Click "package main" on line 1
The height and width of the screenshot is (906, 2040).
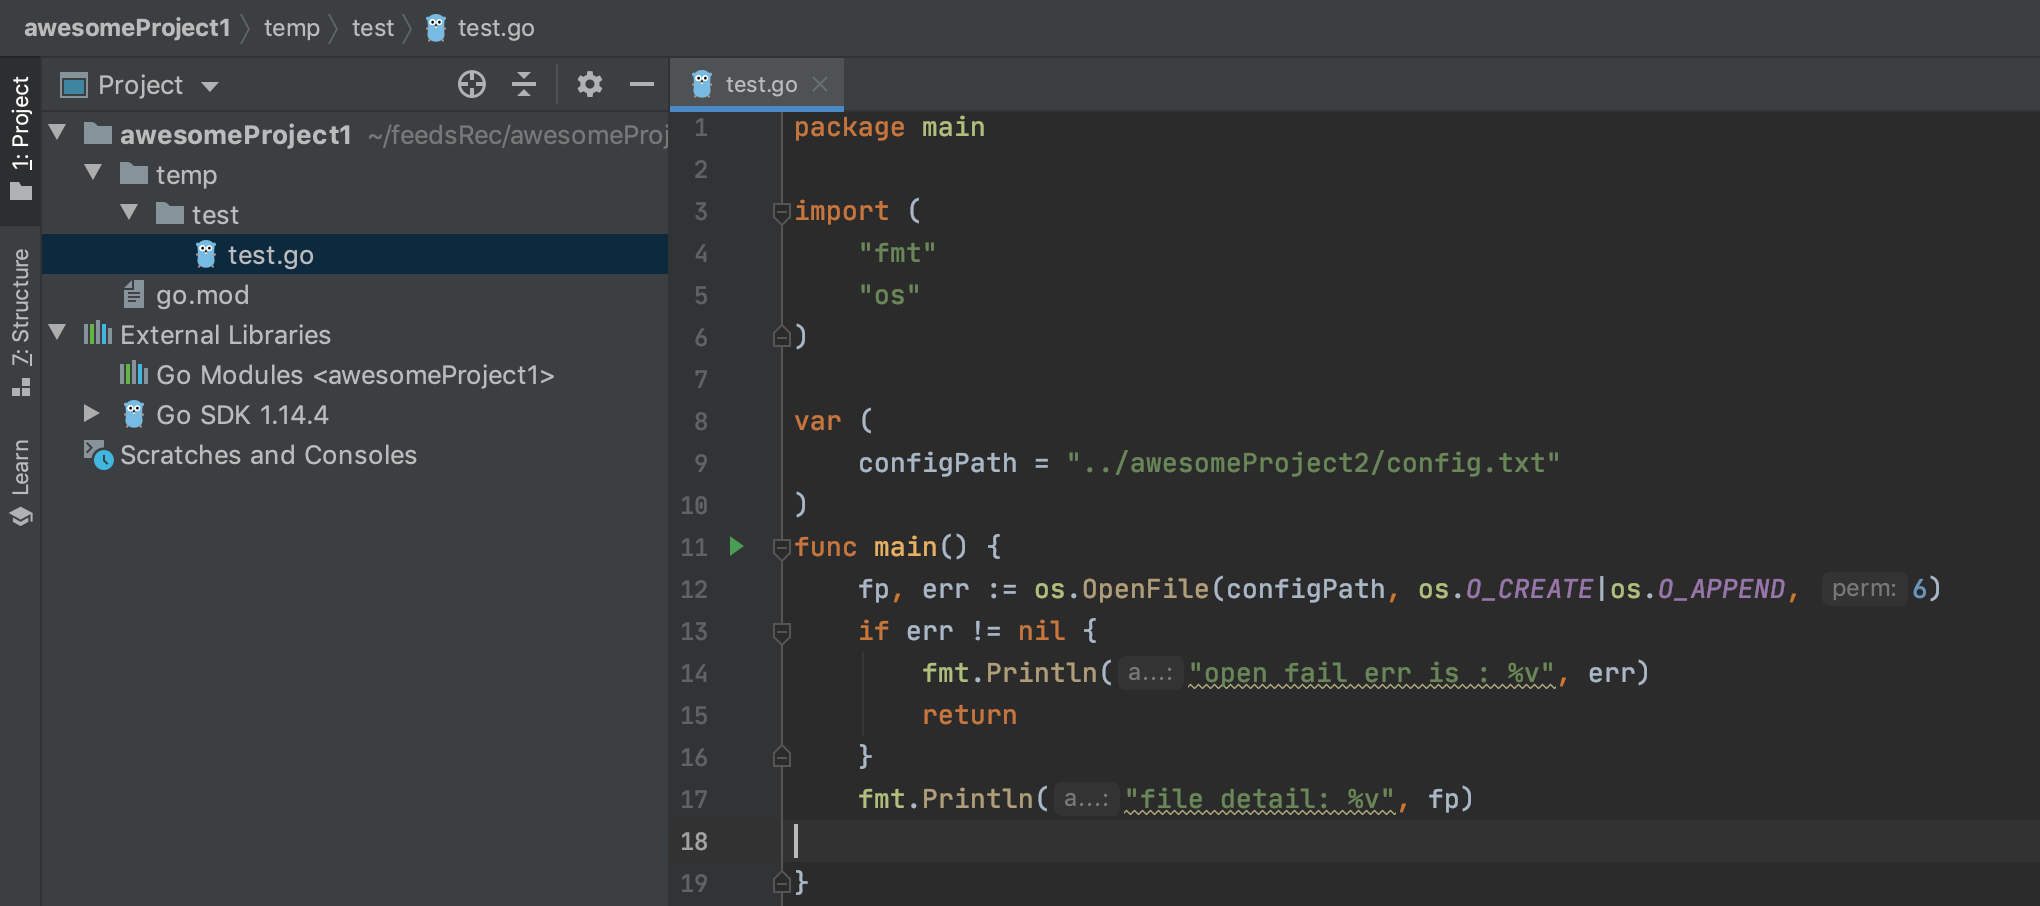[889, 127]
